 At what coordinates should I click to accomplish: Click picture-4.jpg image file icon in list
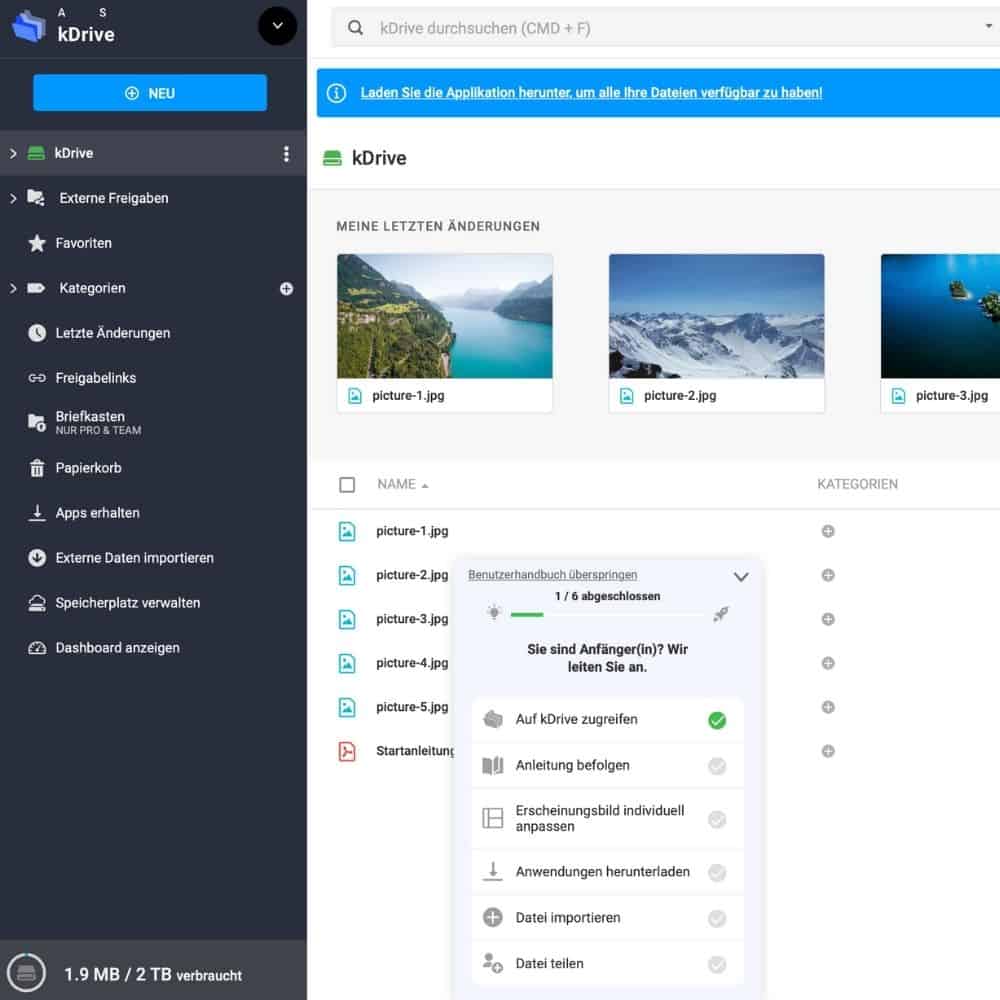347,663
